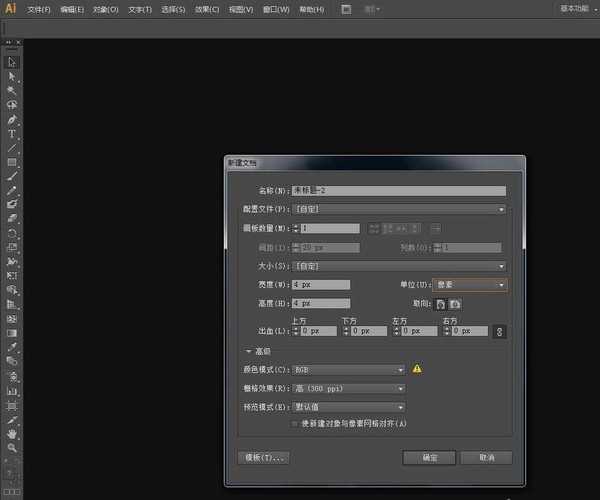Select the Free Transform tool
Screen dimensions: 600x500
12,276
